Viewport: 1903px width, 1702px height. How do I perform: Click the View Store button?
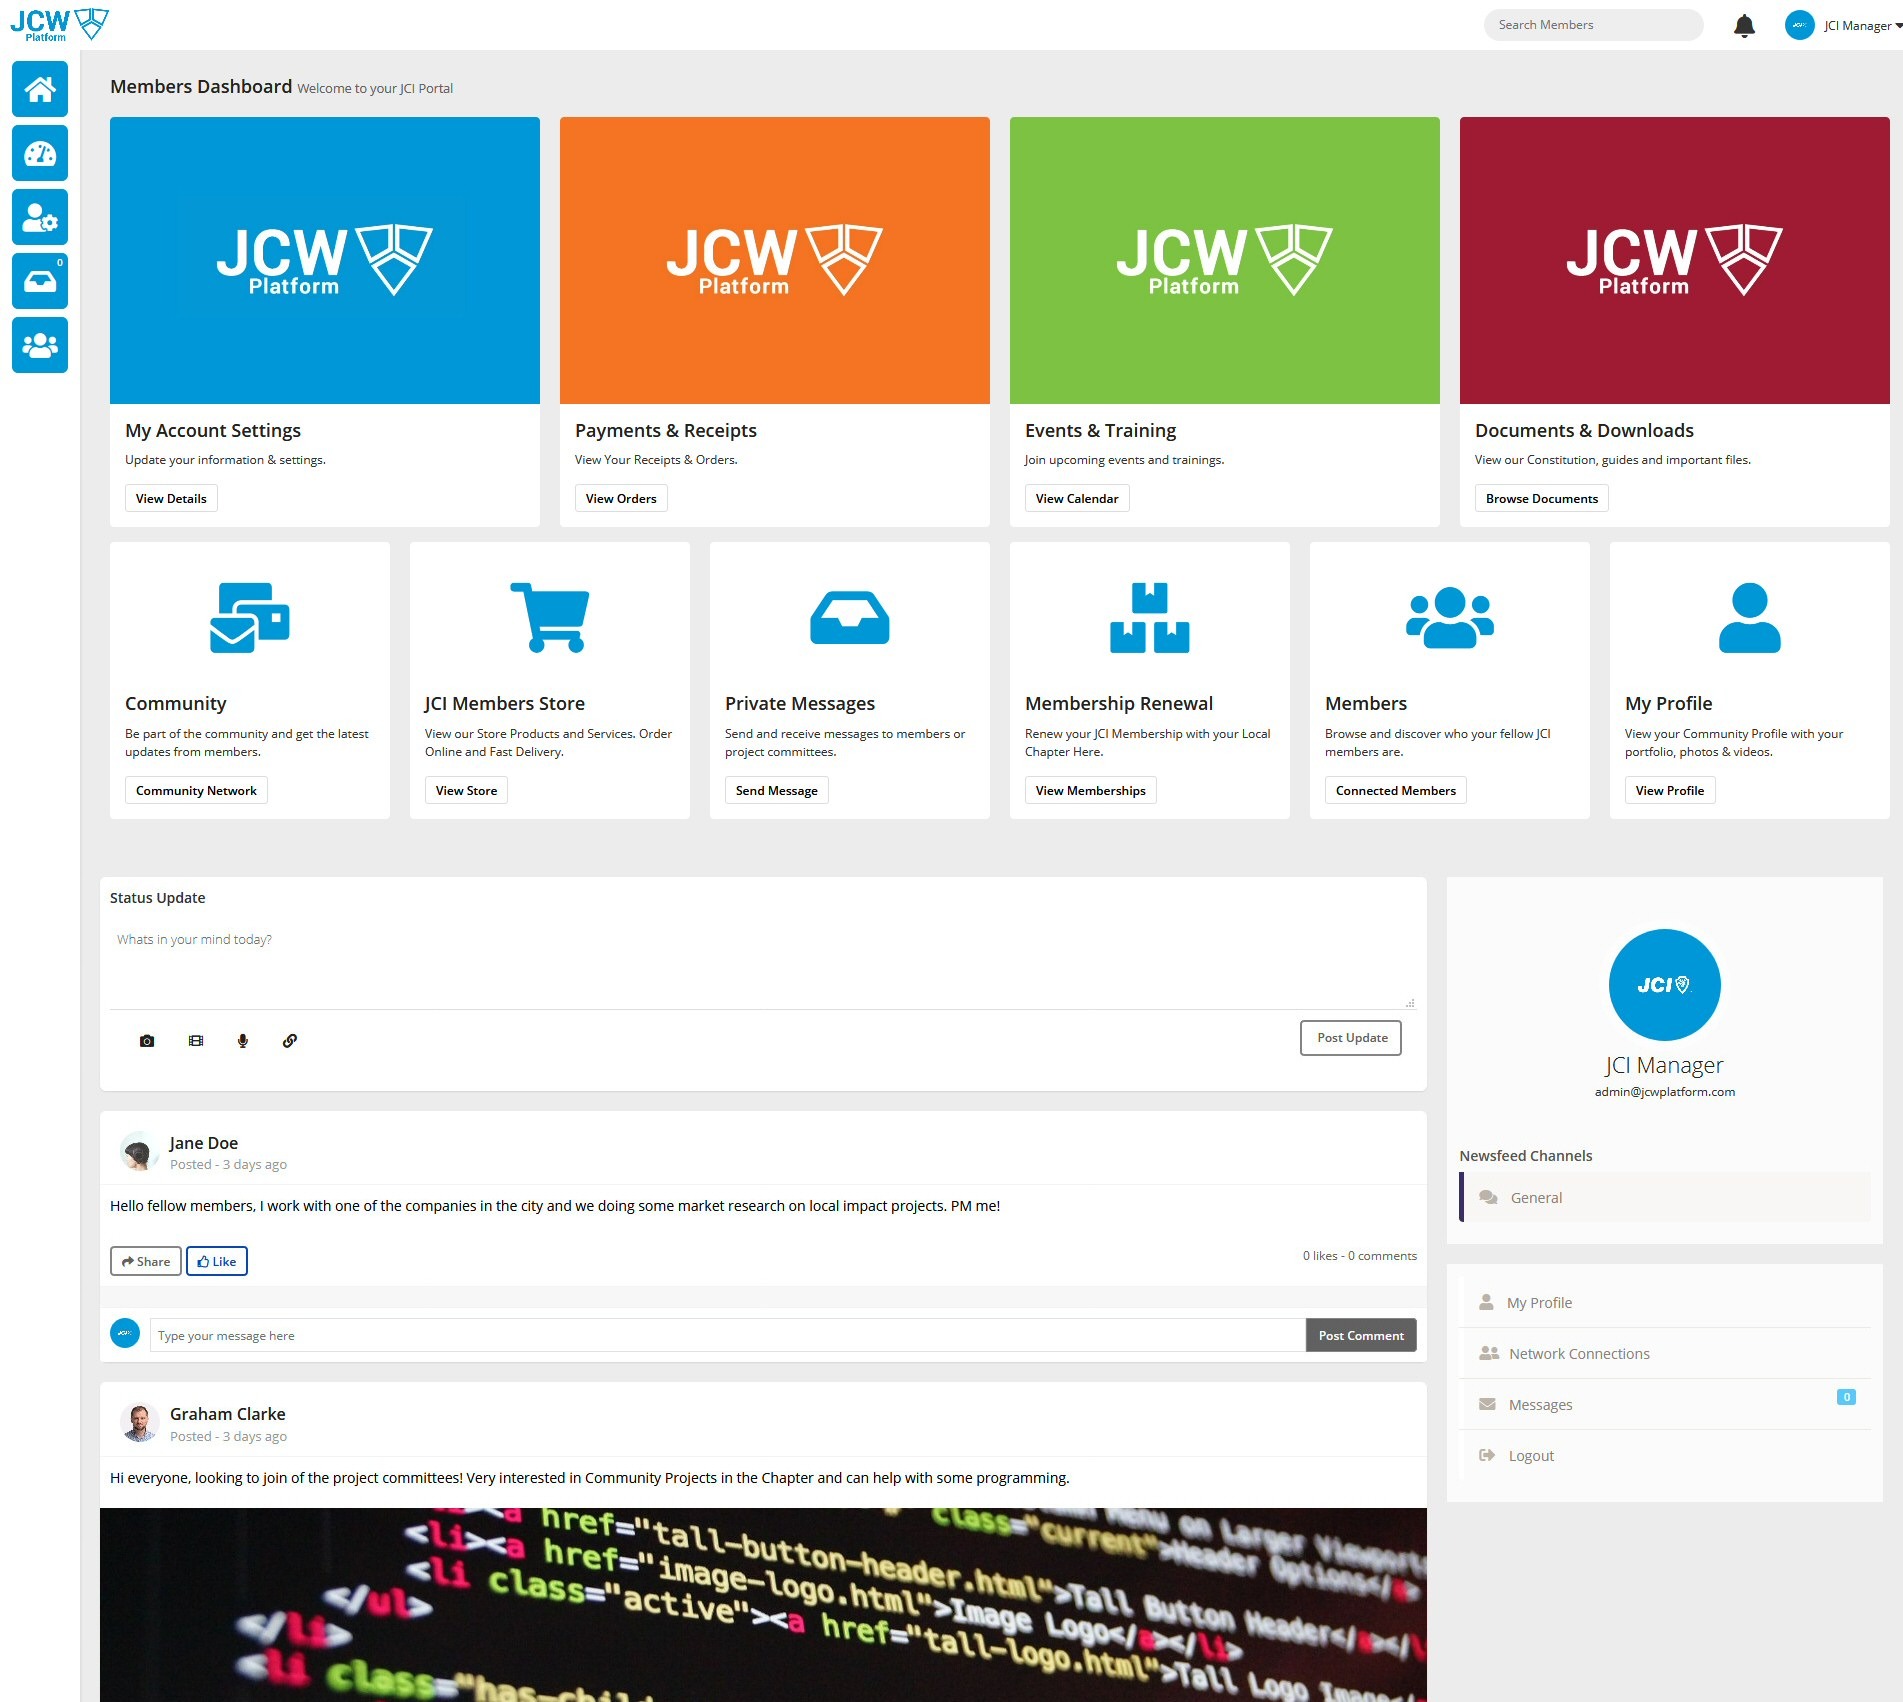click(466, 790)
